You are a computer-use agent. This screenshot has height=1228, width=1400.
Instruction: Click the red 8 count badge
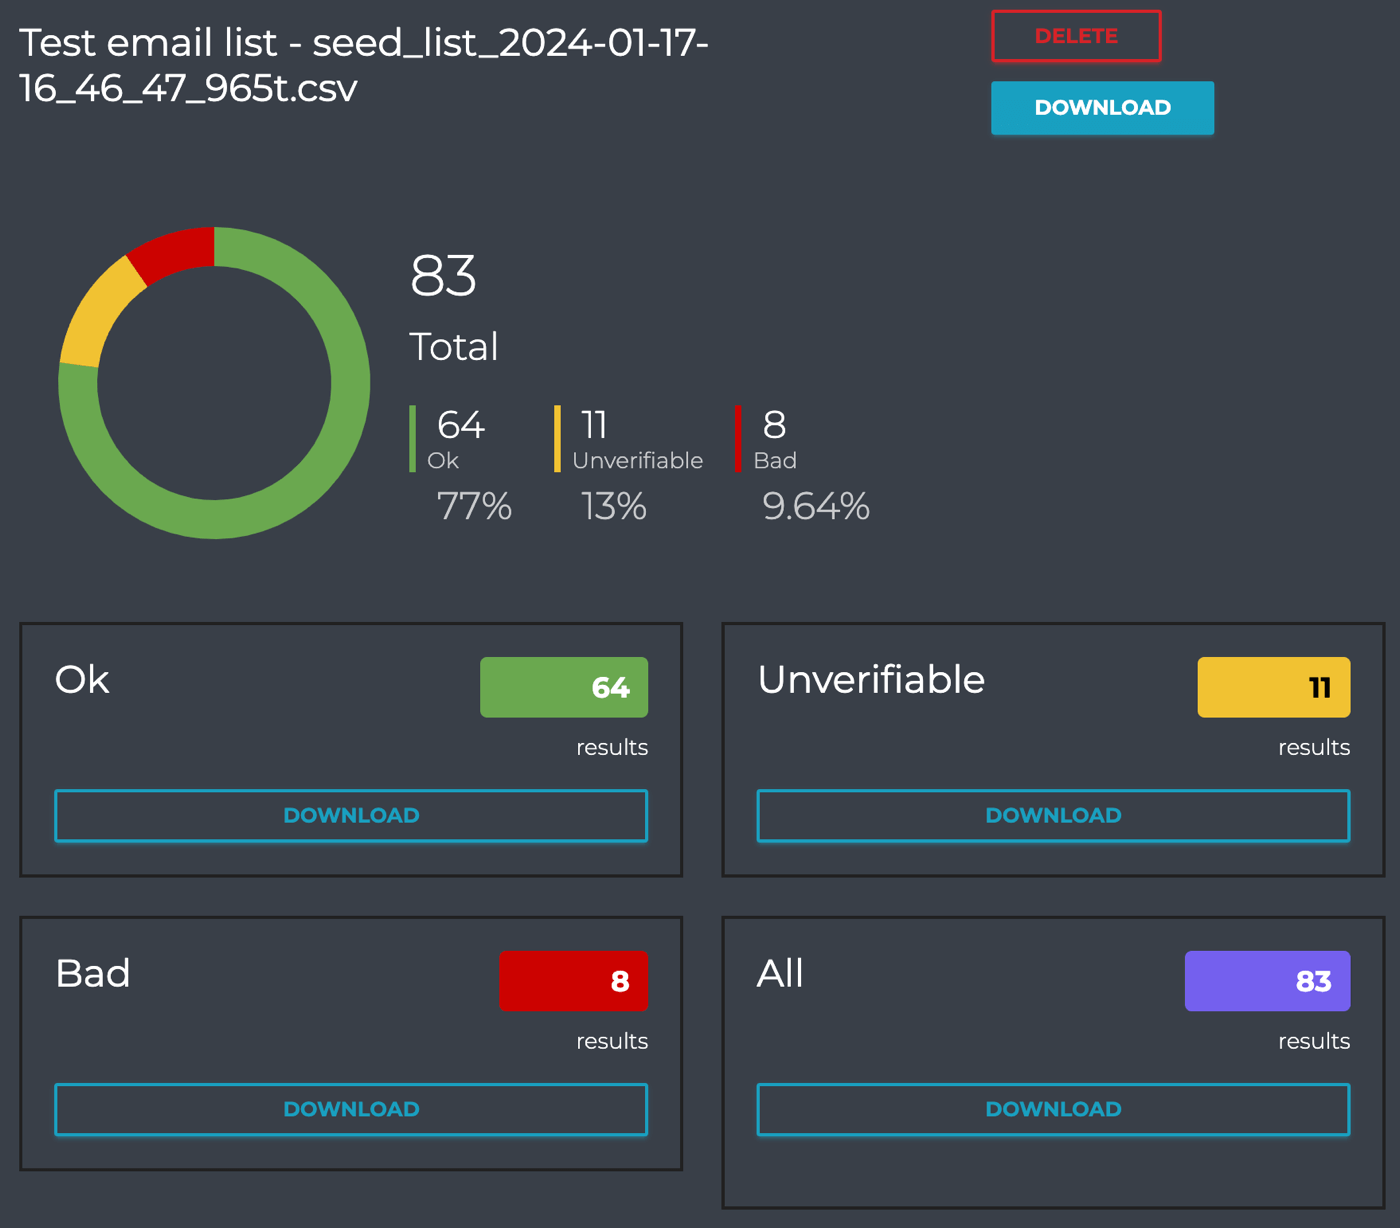pos(574,981)
